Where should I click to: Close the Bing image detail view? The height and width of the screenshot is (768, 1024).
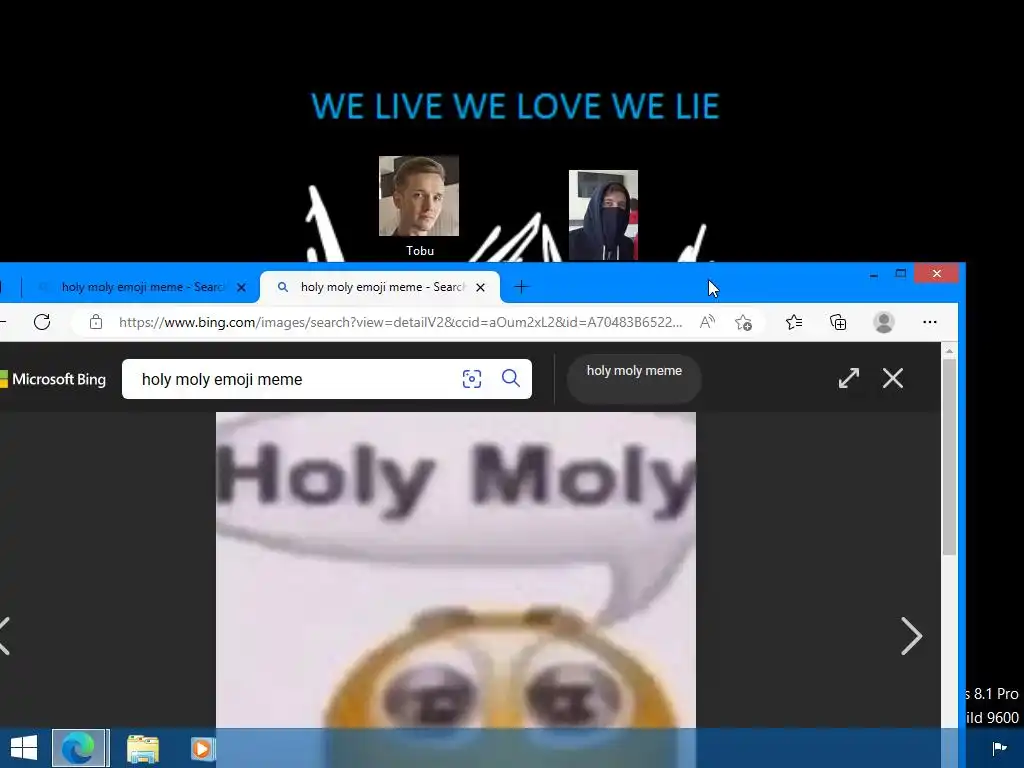(893, 378)
